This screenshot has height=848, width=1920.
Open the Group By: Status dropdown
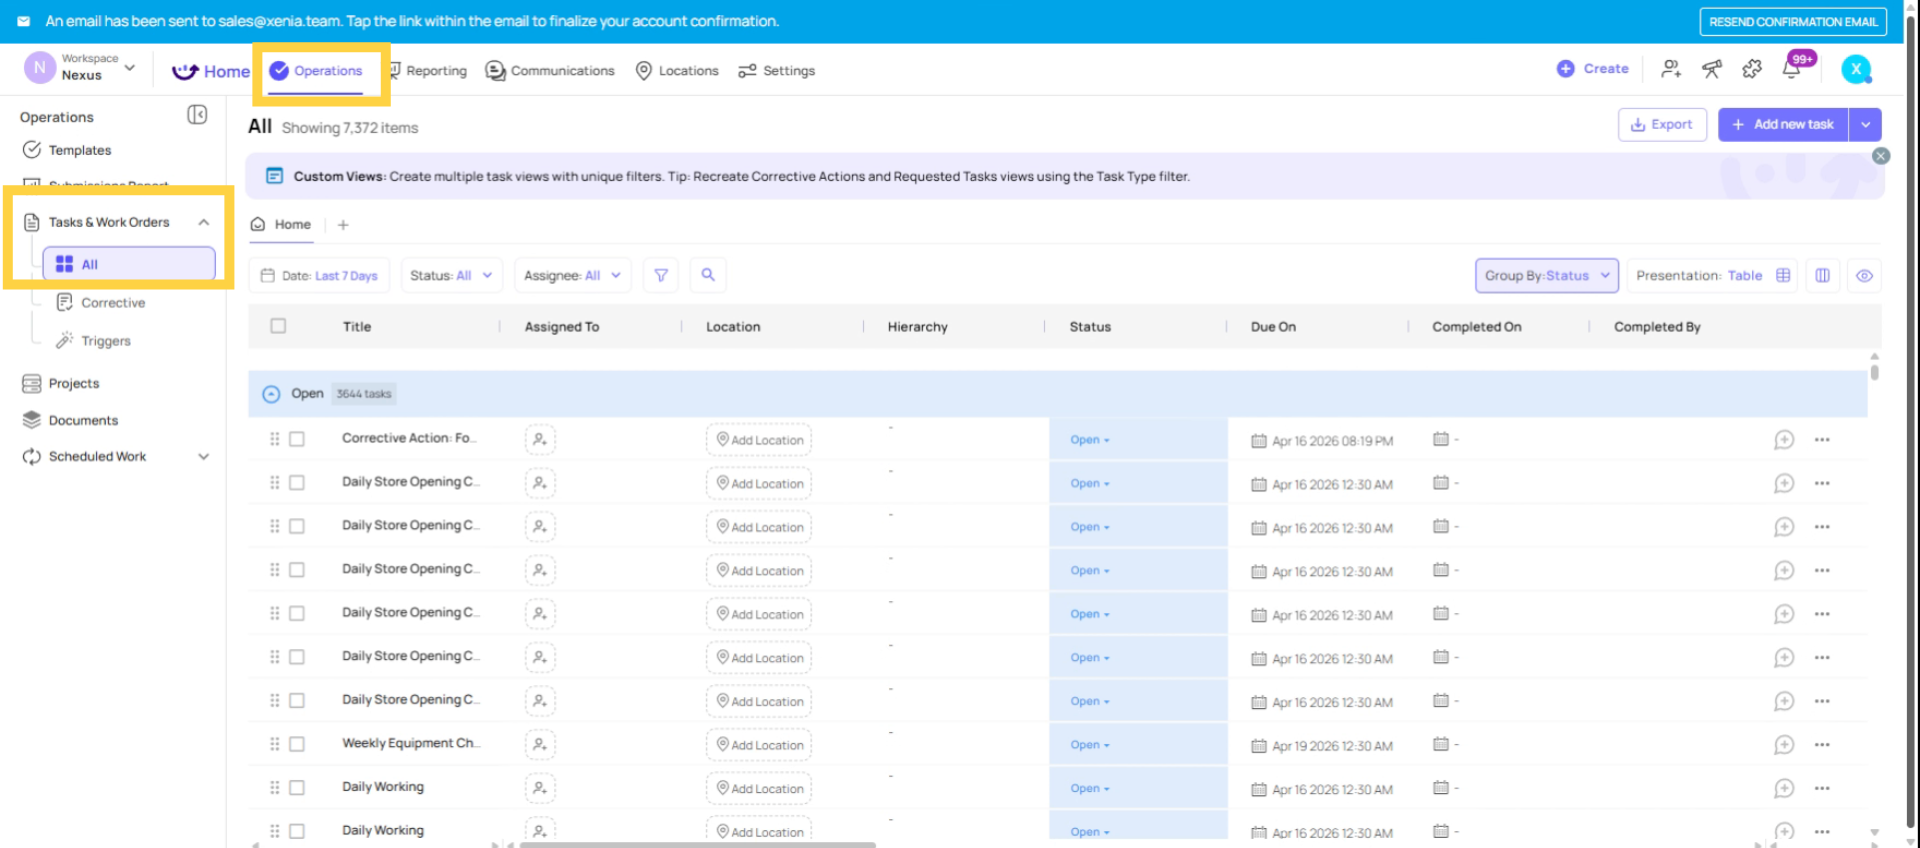click(1547, 276)
